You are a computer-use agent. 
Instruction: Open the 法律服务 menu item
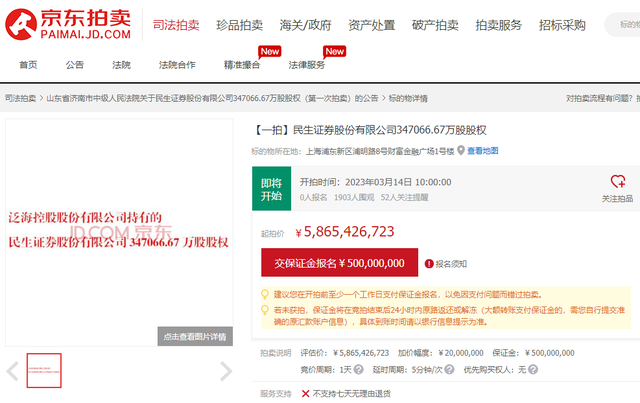(307, 65)
